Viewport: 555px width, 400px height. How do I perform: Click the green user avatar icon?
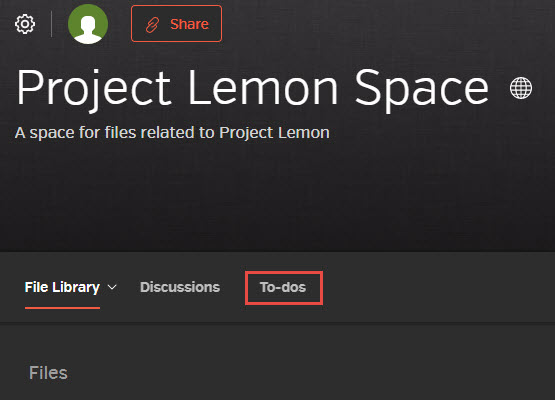pyautogui.click(x=88, y=24)
